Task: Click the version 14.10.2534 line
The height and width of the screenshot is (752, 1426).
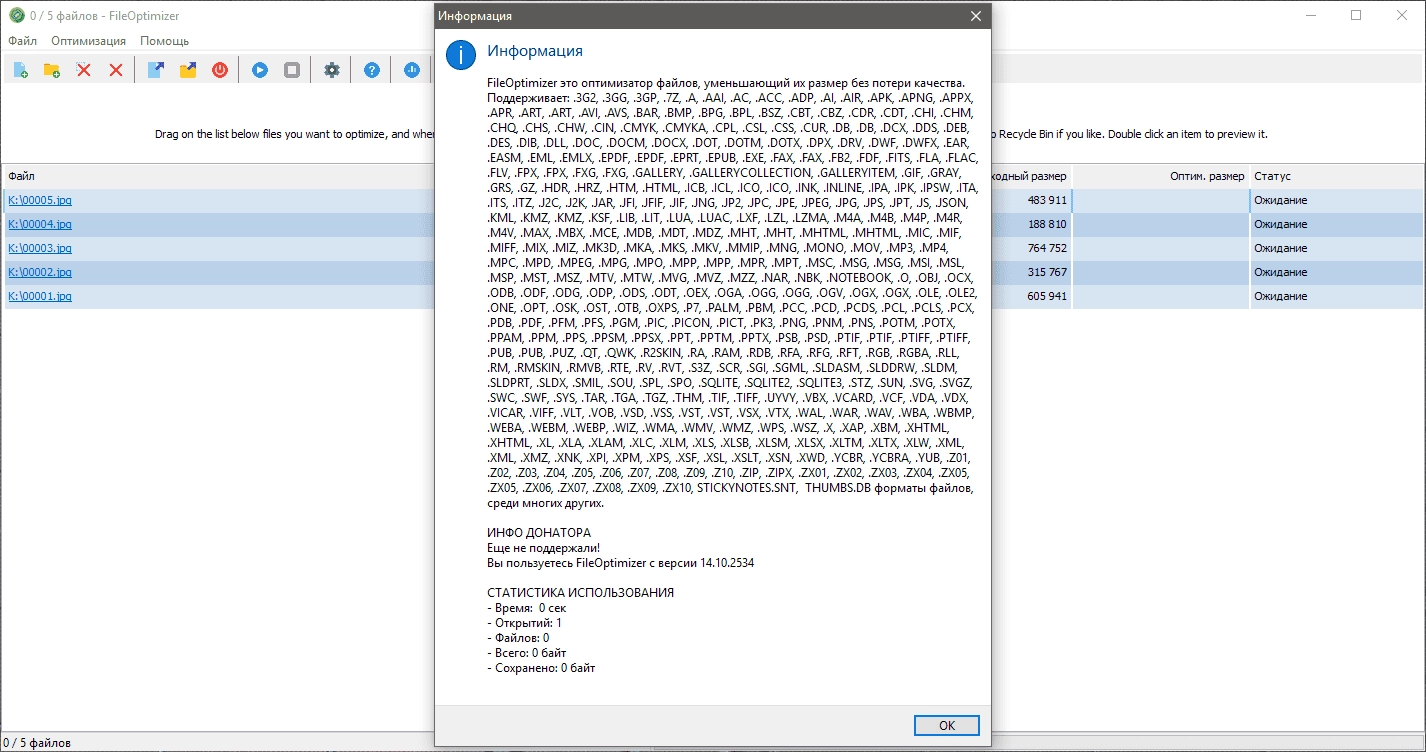Action: [621, 563]
